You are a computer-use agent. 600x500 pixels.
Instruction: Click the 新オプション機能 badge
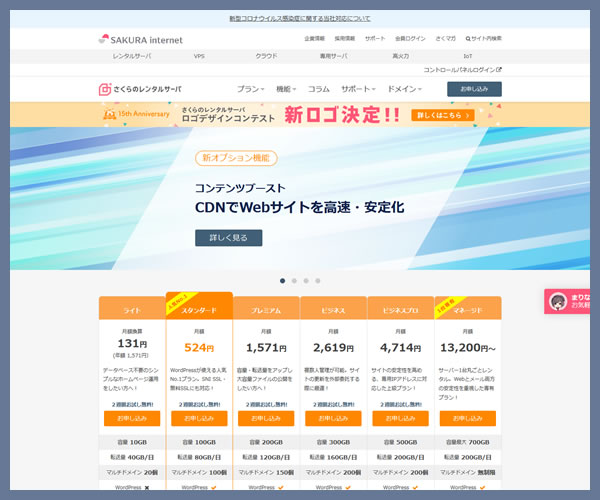[x=236, y=158]
